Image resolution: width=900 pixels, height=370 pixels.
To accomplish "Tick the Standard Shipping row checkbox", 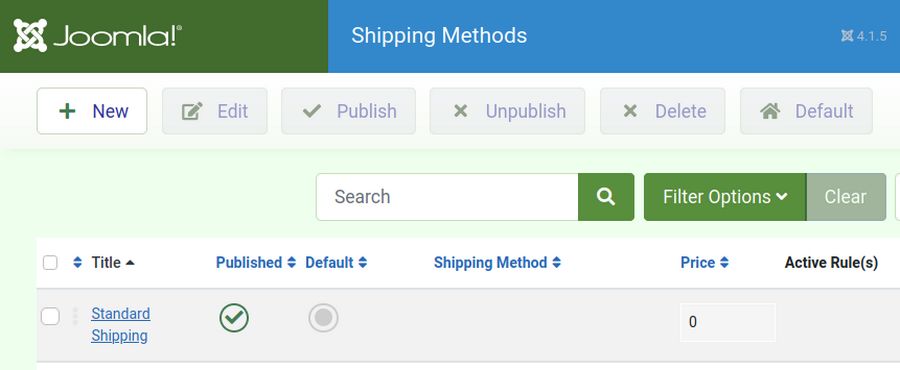I will coord(50,316).
